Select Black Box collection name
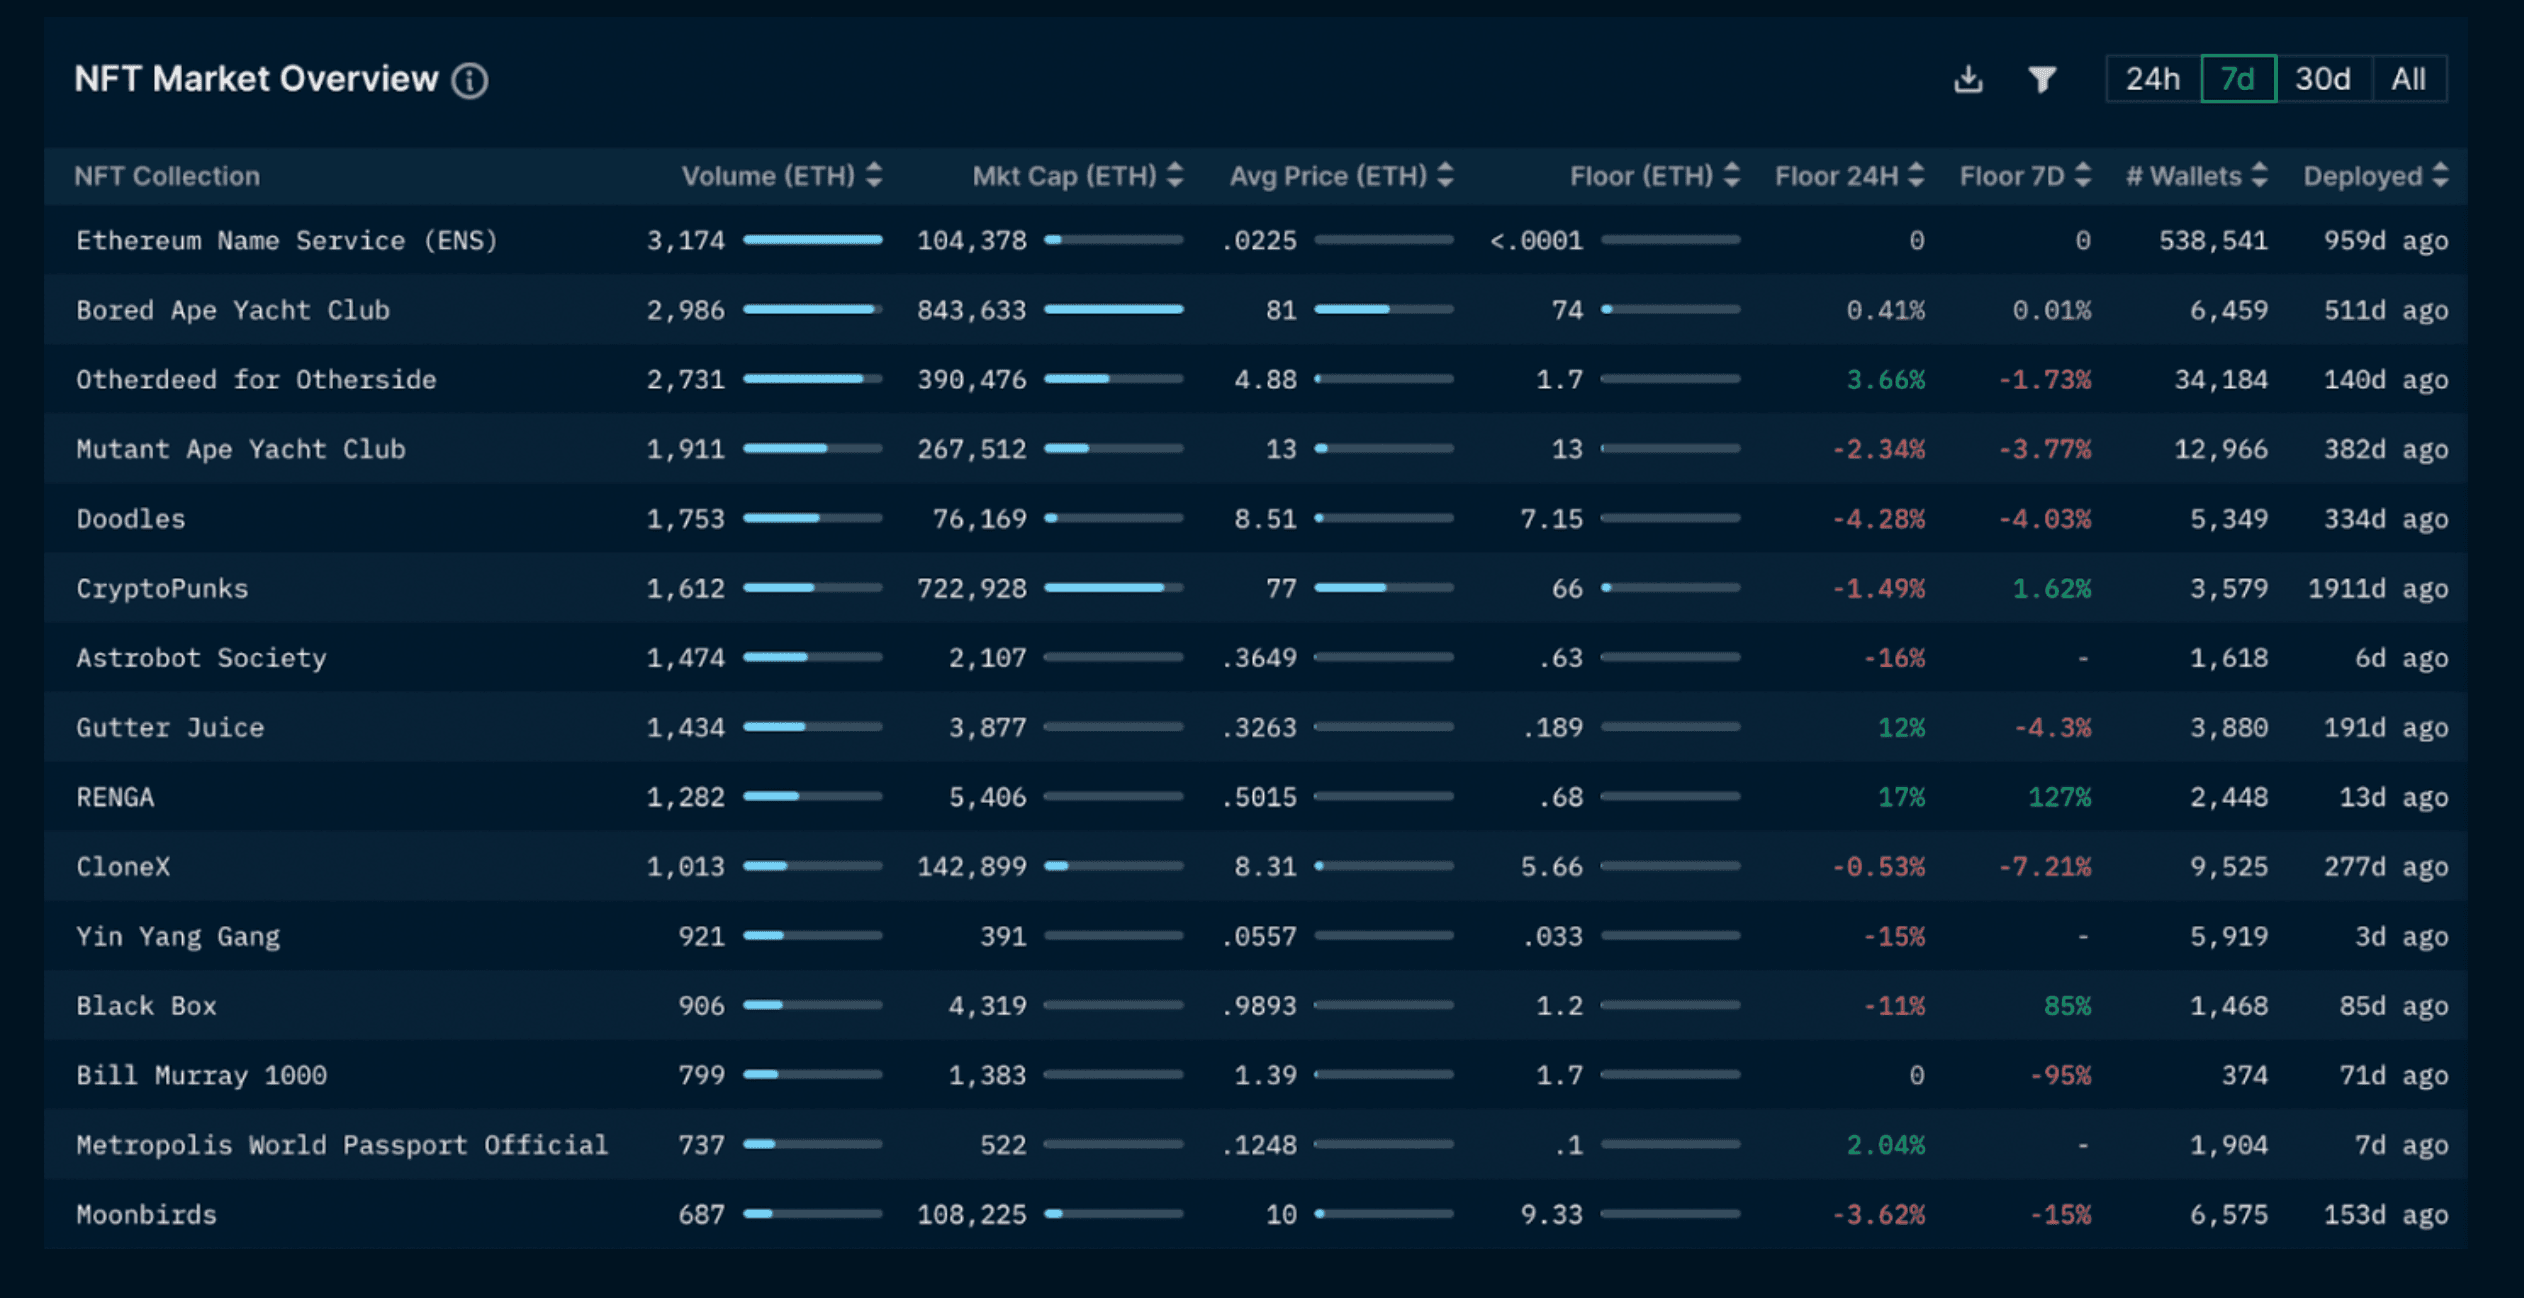The width and height of the screenshot is (2524, 1298). click(x=146, y=1005)
